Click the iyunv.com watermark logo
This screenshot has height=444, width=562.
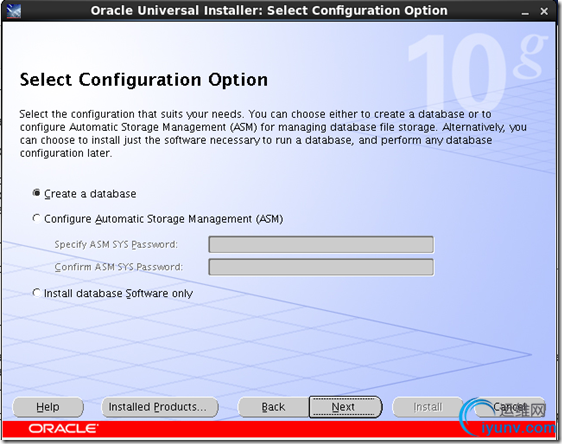click(508, 418)
